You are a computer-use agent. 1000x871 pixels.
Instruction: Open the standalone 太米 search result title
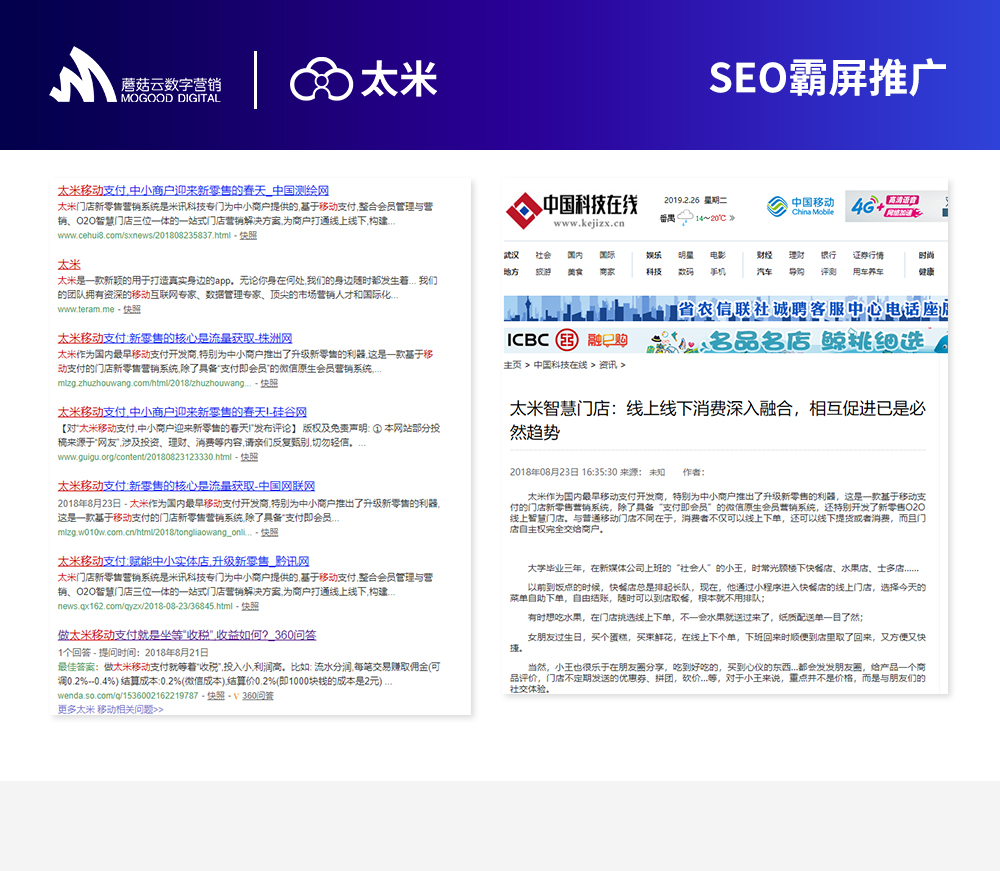[x=70, y=264]
